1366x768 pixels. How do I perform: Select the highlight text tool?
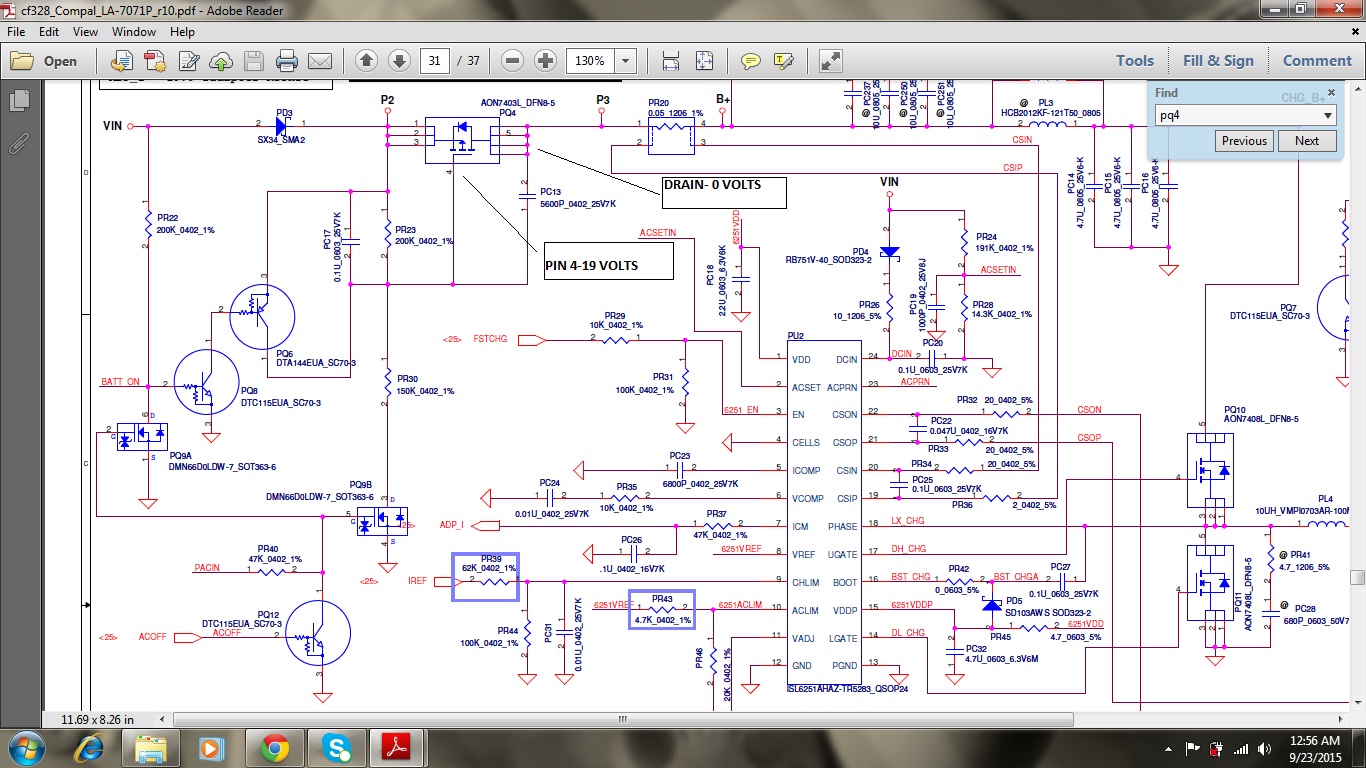(x=783, y=61)
